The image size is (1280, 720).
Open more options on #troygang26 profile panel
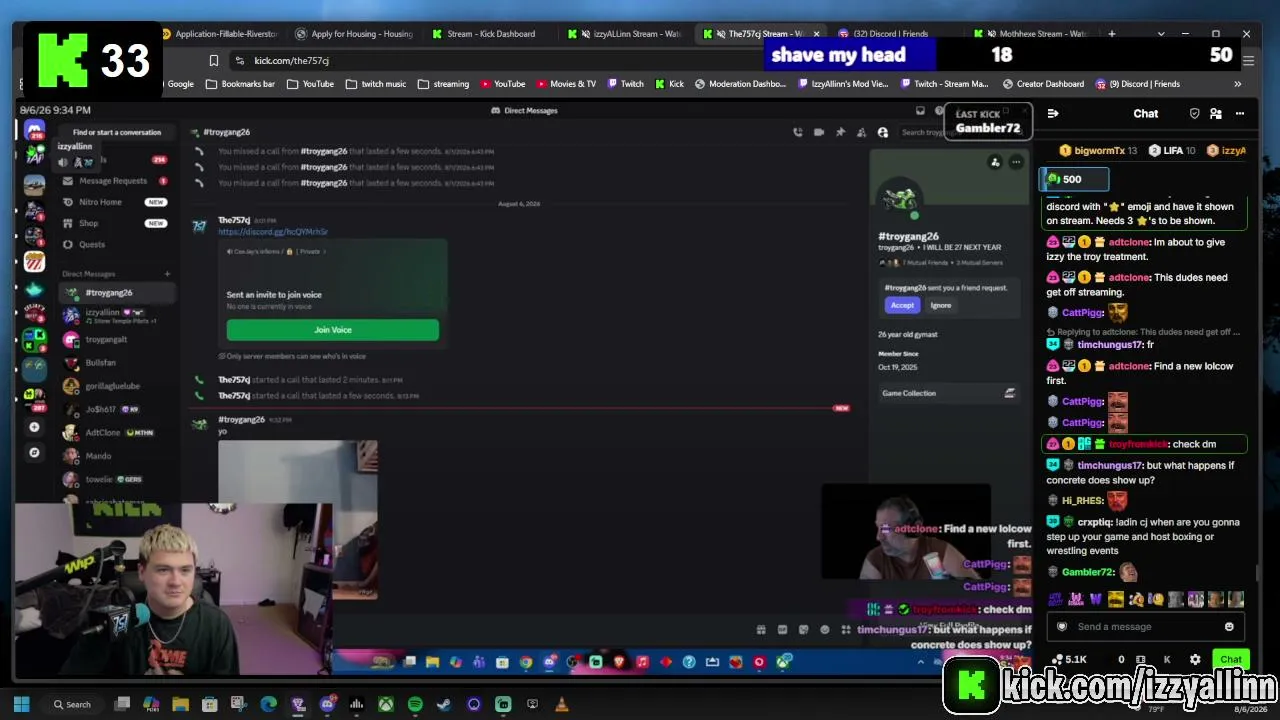pos(1016,162)
